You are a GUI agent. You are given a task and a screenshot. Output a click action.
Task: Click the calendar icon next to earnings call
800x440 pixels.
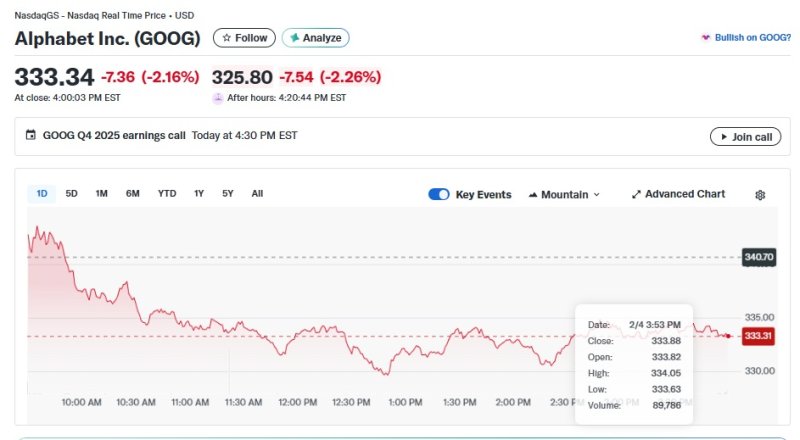[x=30, y=135]
